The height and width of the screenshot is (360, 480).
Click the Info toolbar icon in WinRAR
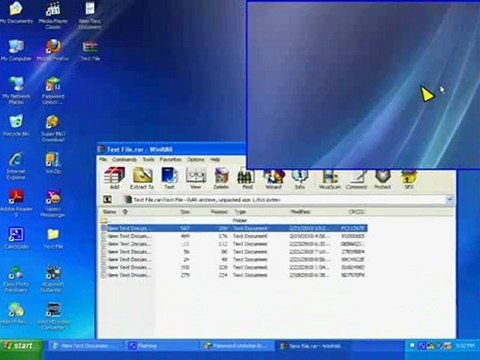pyautogui.click(x=299, y=180)
